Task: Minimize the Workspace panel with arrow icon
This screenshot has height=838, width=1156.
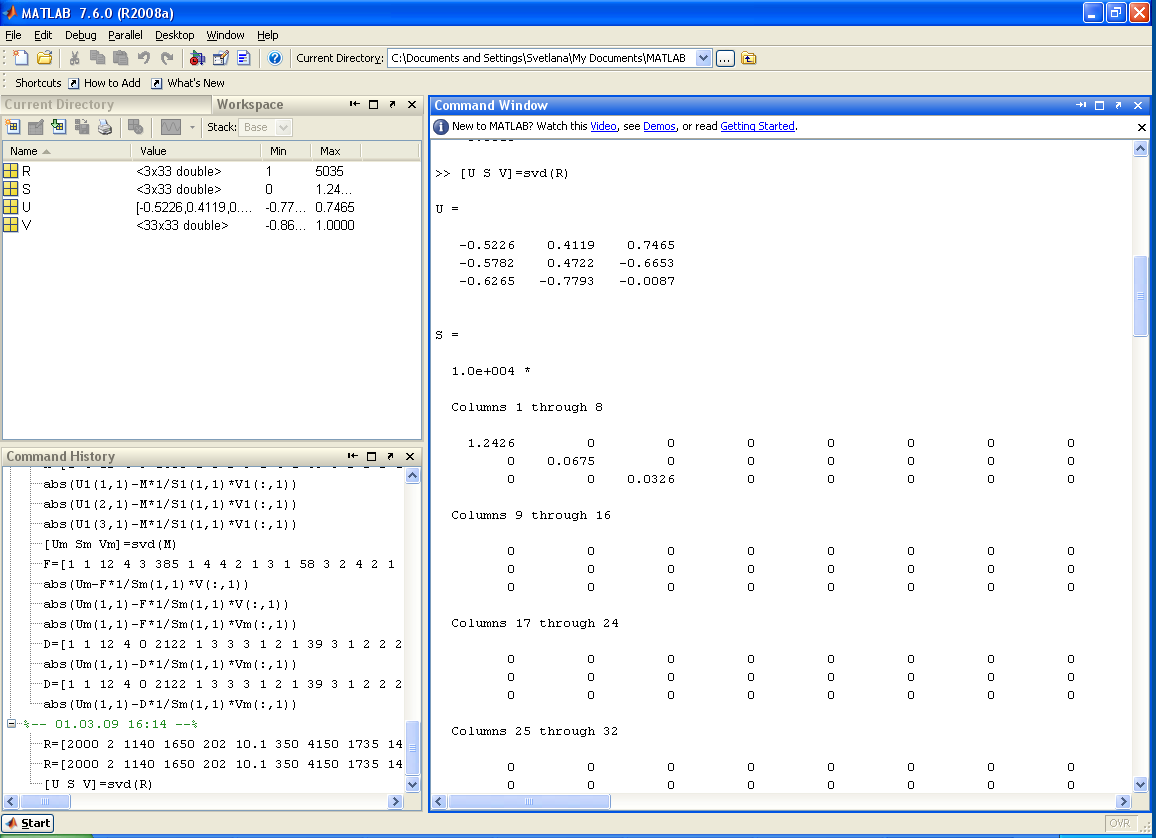Action: 355,105
